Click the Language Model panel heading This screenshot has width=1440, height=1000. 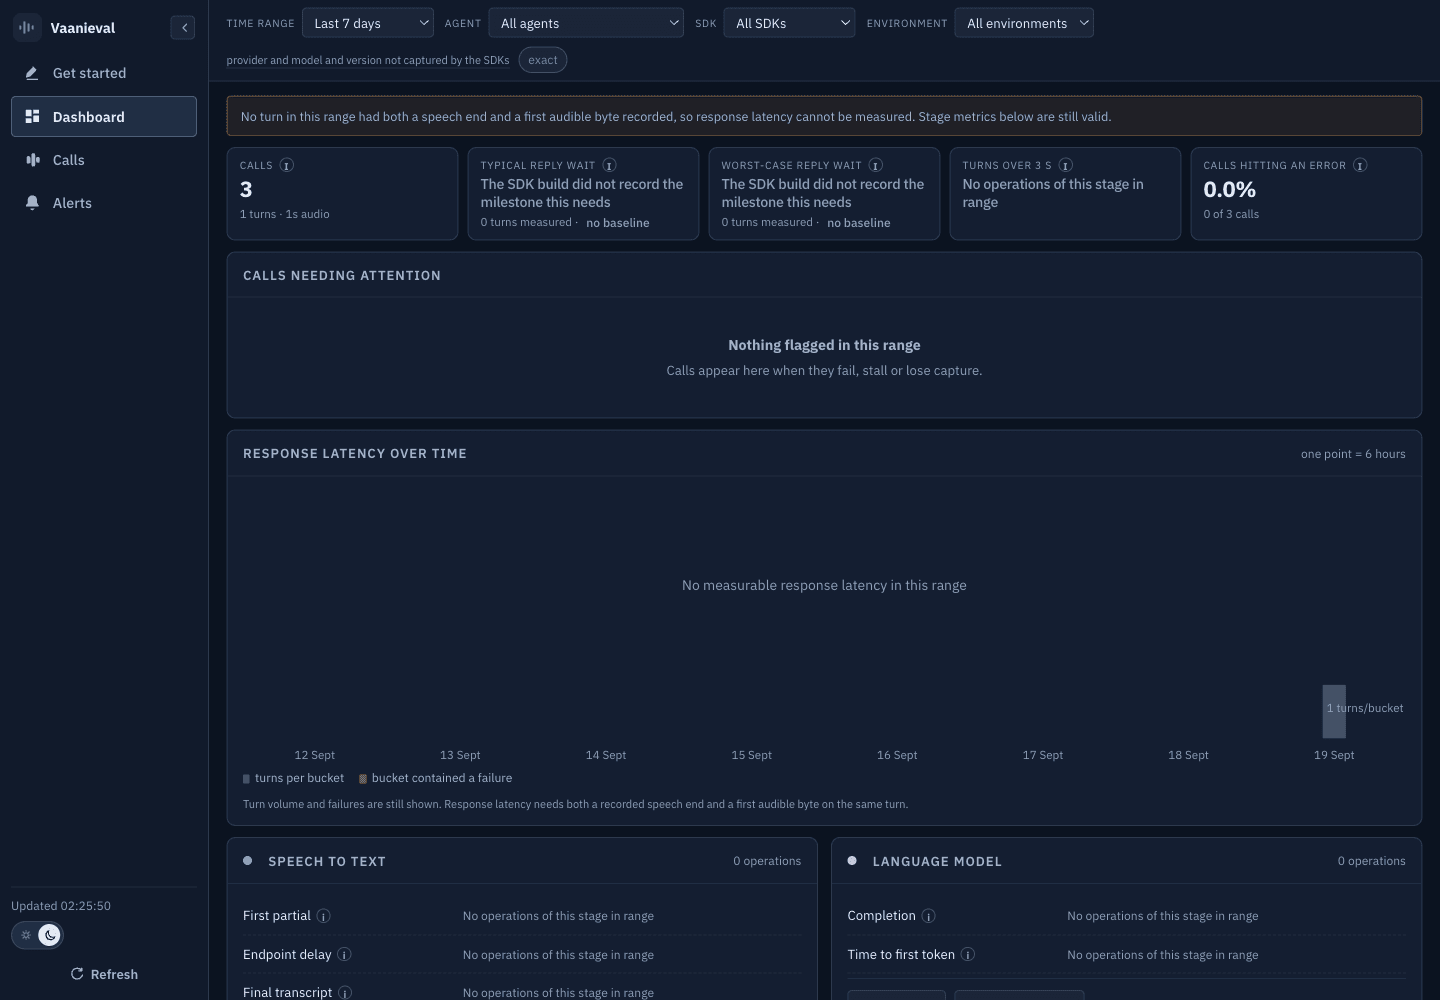[937, 861]
